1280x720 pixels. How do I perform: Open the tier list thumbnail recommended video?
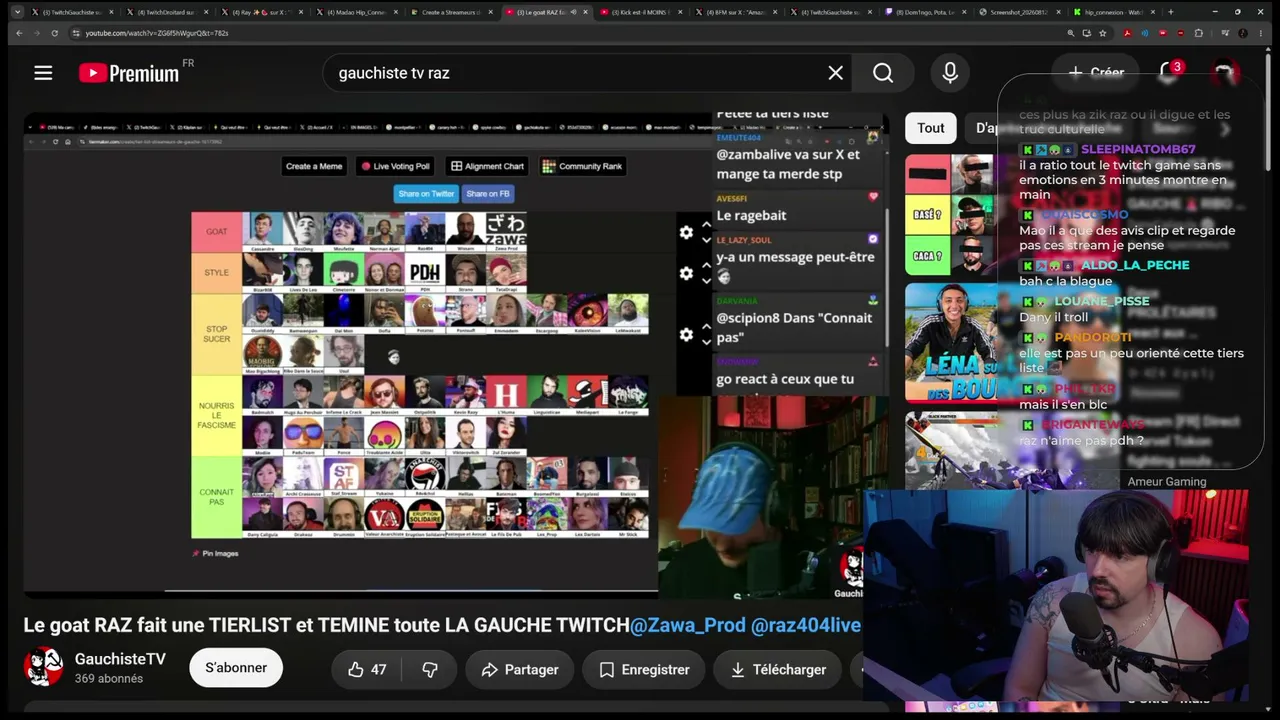pyautogui.click(x=950, y=215)
